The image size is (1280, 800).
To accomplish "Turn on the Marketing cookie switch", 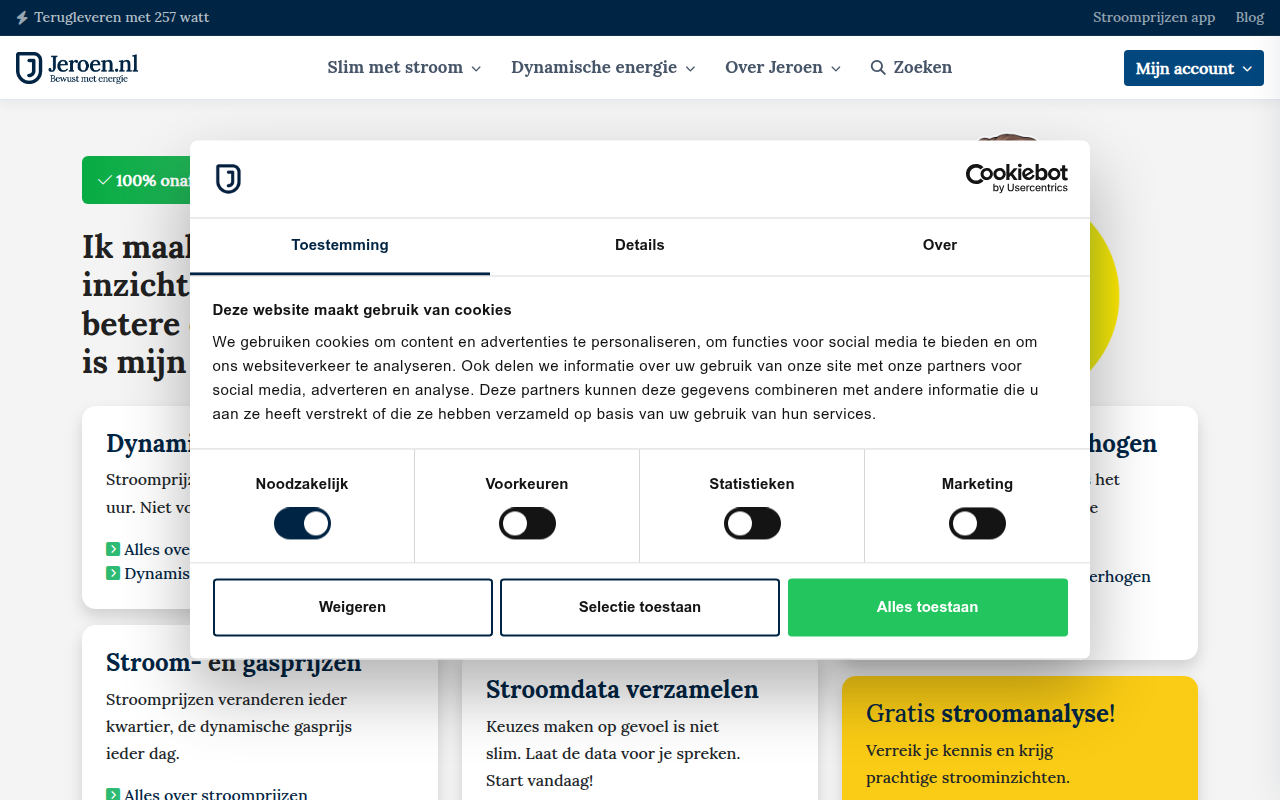I will tap(977, 524).
